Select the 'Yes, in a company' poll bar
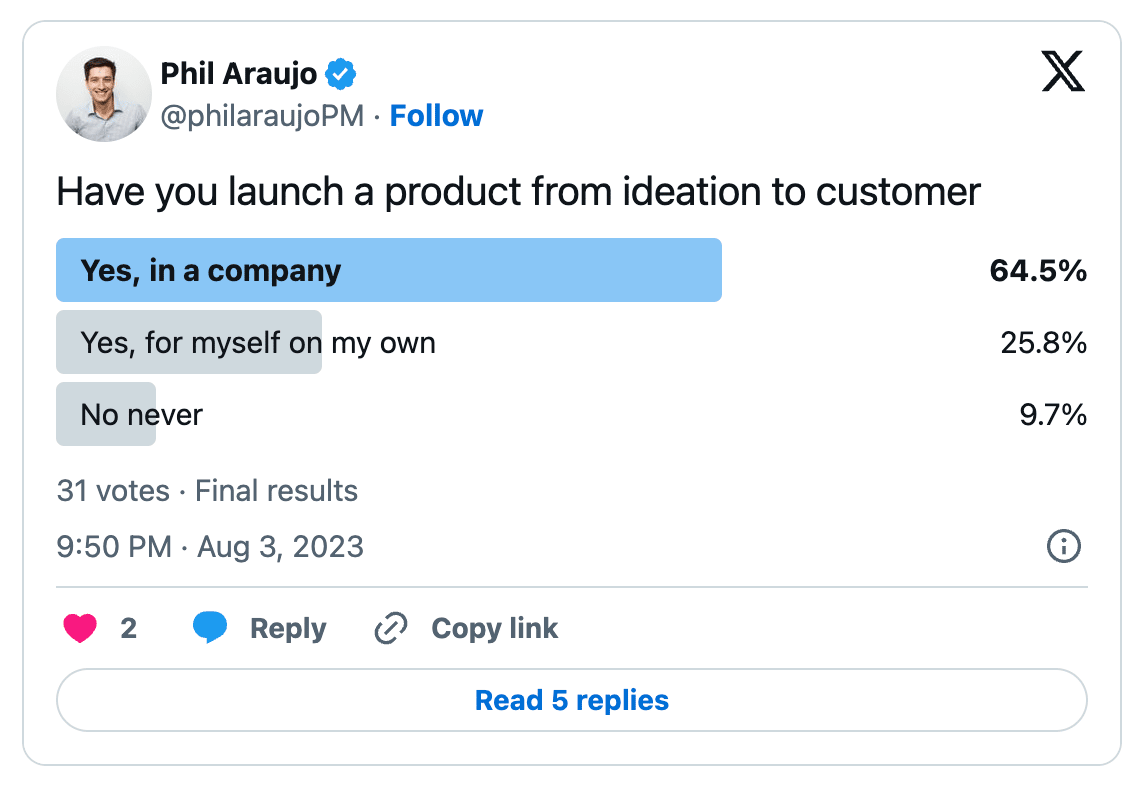Screen dimensions: 1140x788 point(389,270)
